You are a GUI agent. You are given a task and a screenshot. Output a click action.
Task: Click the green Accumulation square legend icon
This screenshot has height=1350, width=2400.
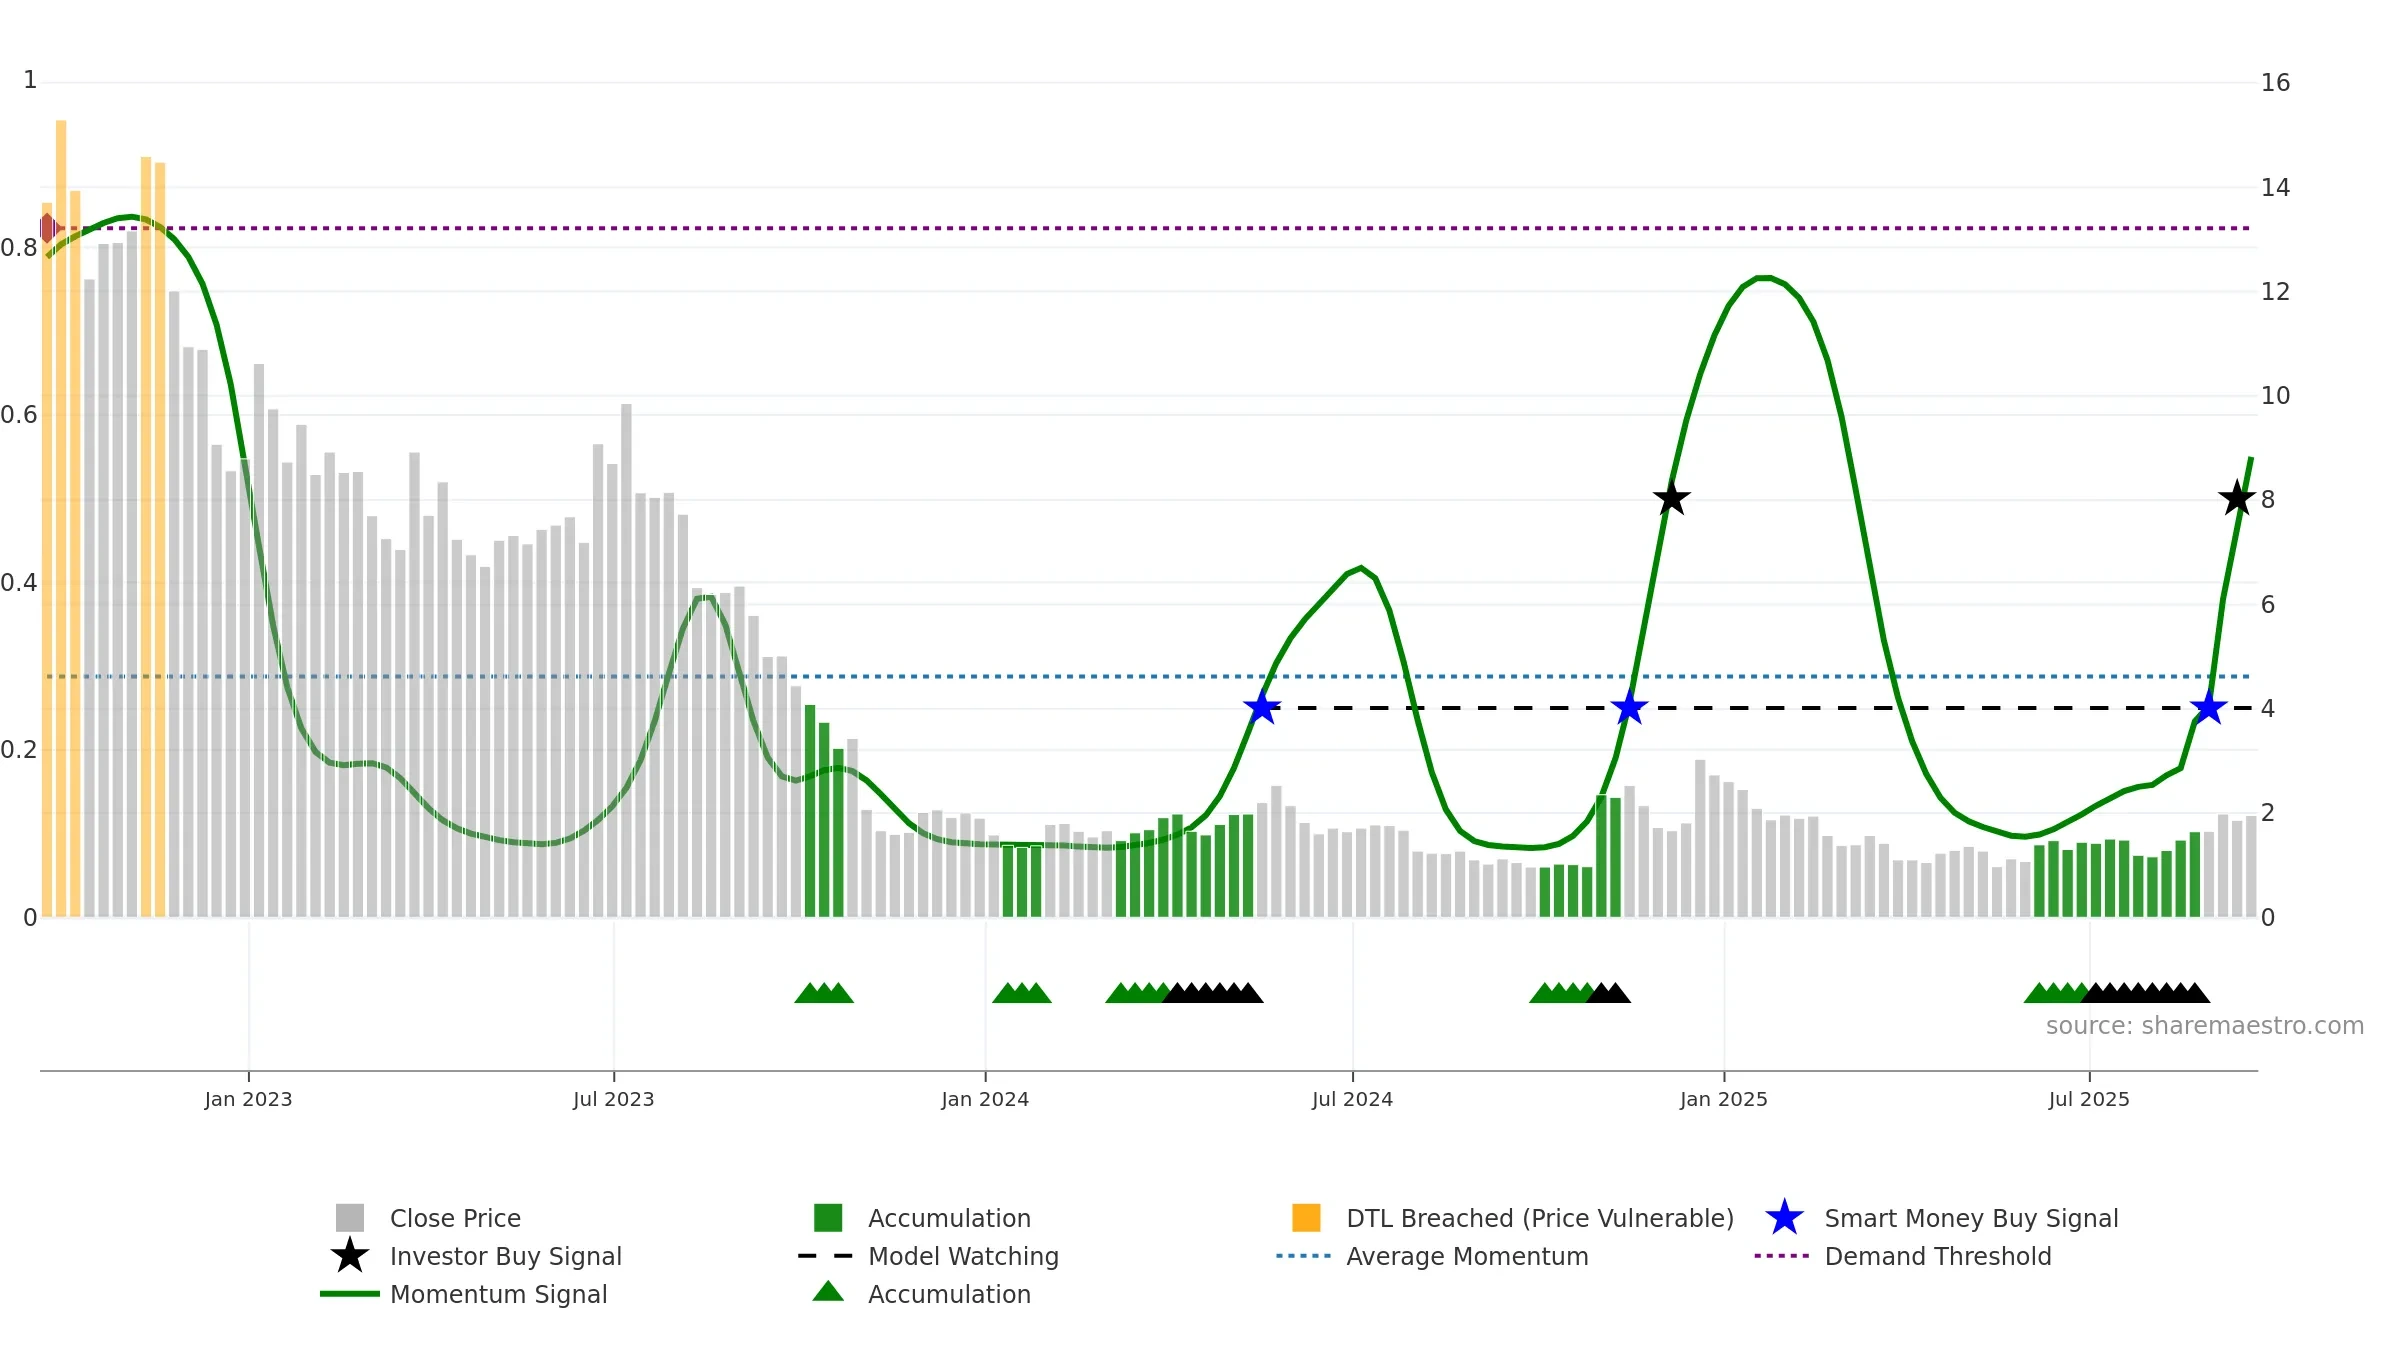pos(828,1218)
